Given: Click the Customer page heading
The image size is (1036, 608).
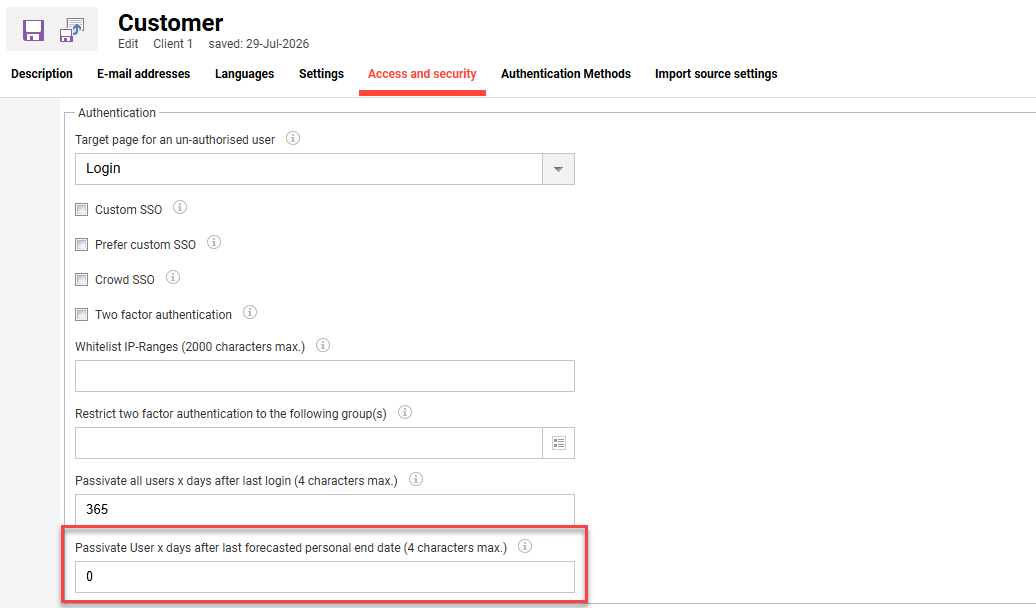Looking at the screenshot, I should [x=170, y=23].
